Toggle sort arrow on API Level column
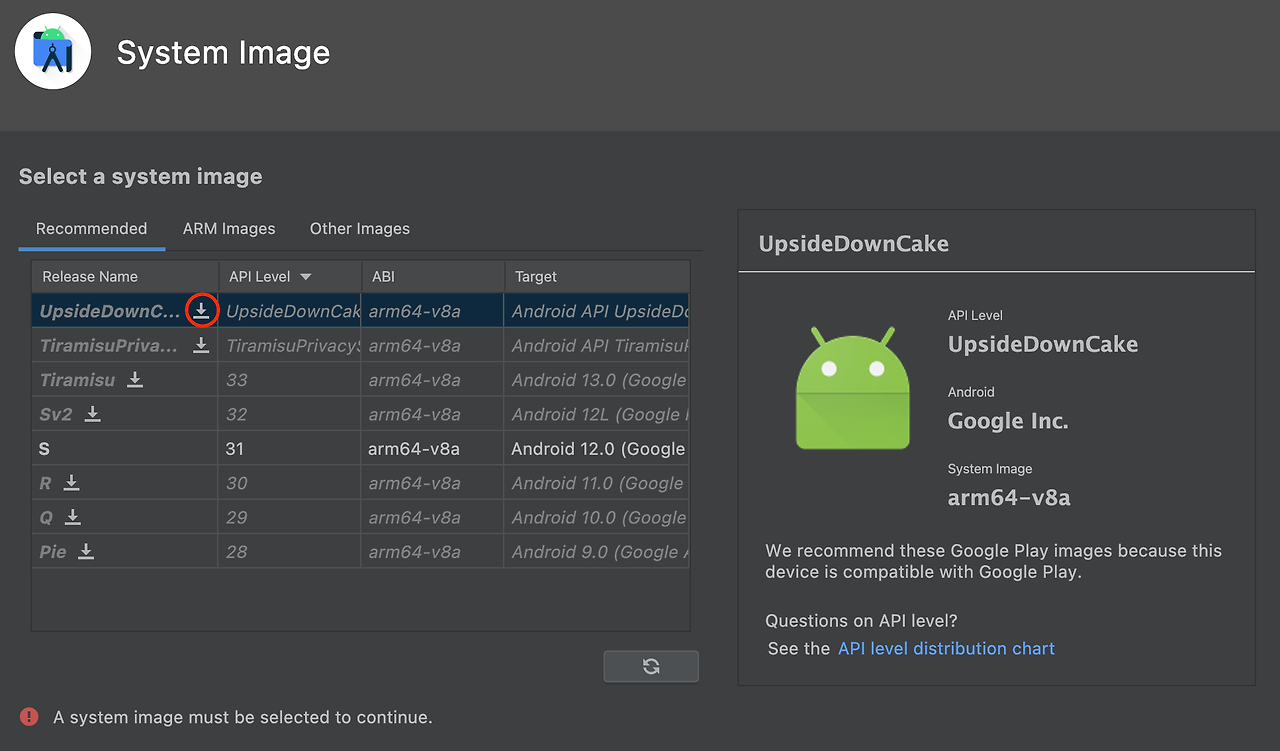The height and width of the screenshot is (751, 1280). click(x=306, y=277)
